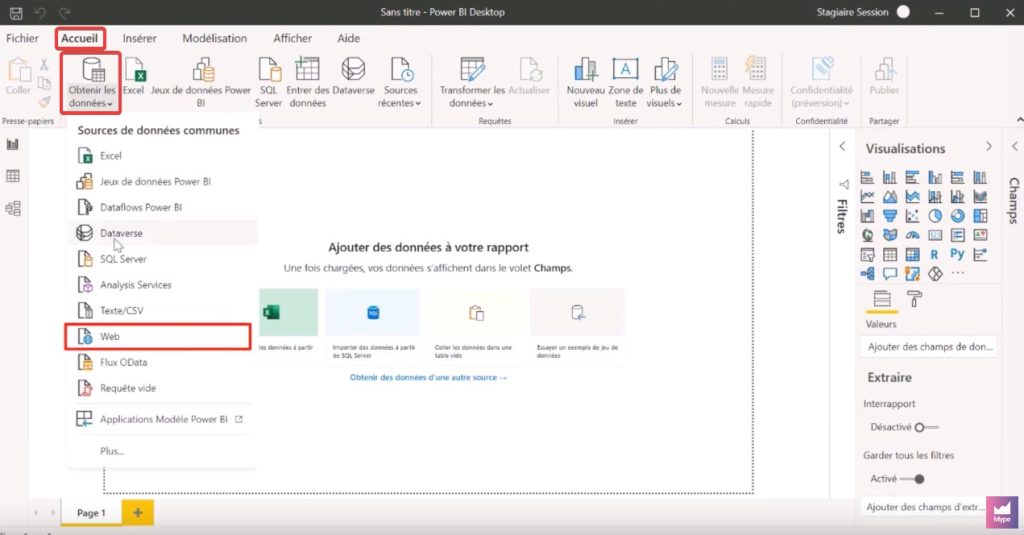Open the Modélisation ribbon tab
This screenshot has width=1024, height=535.
tap(214, 39)
